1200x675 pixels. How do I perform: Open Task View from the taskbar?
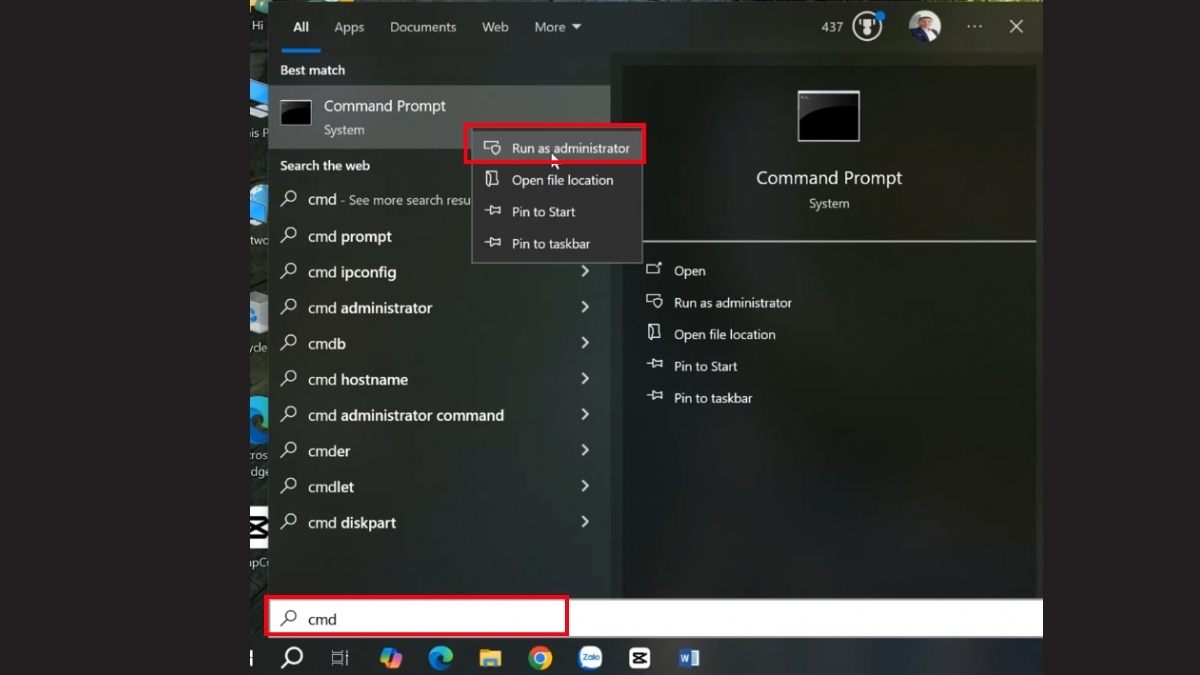point(340,657)
